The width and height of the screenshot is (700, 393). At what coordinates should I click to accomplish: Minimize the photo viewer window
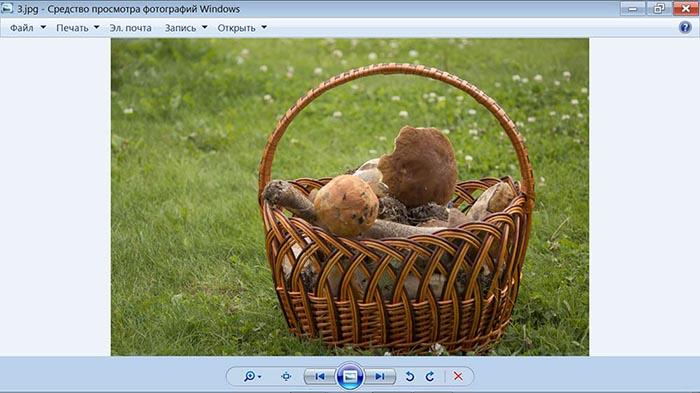click(633, 8)
